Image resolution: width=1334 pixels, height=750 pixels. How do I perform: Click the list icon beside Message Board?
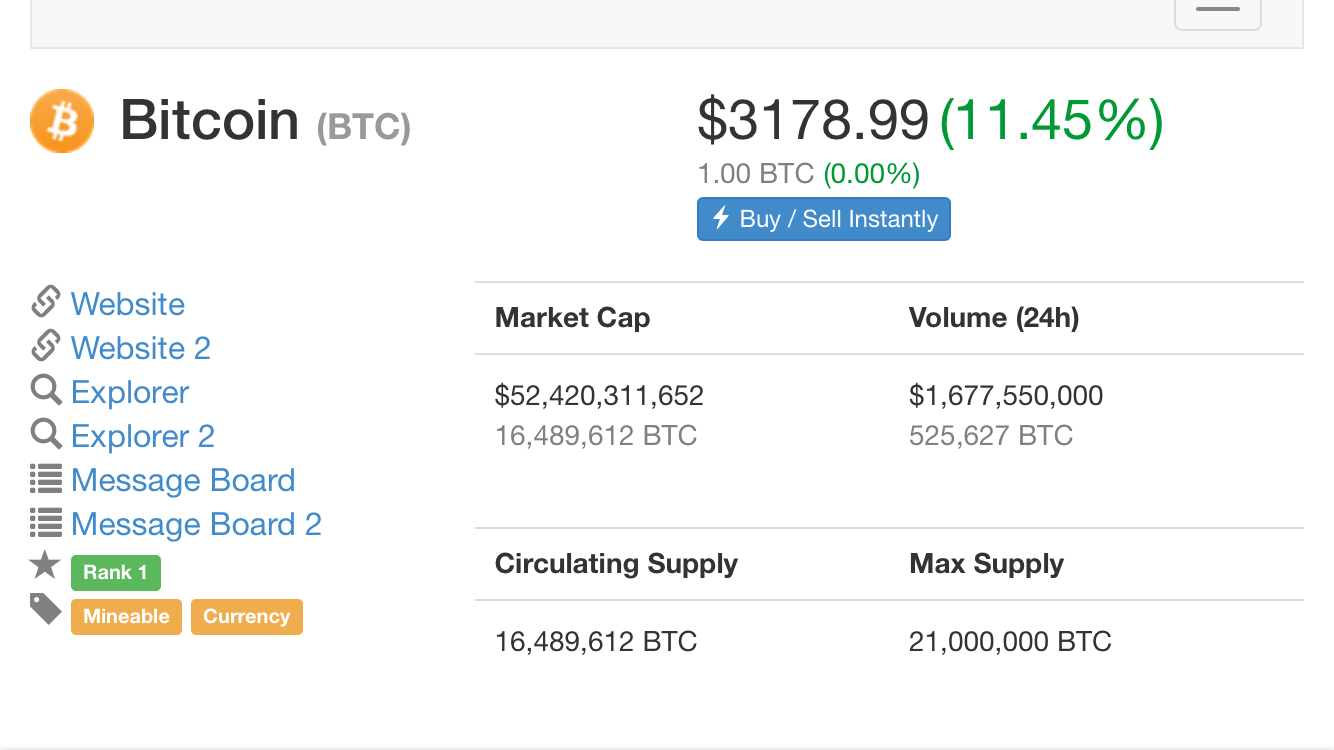click(x=46, y=479)
